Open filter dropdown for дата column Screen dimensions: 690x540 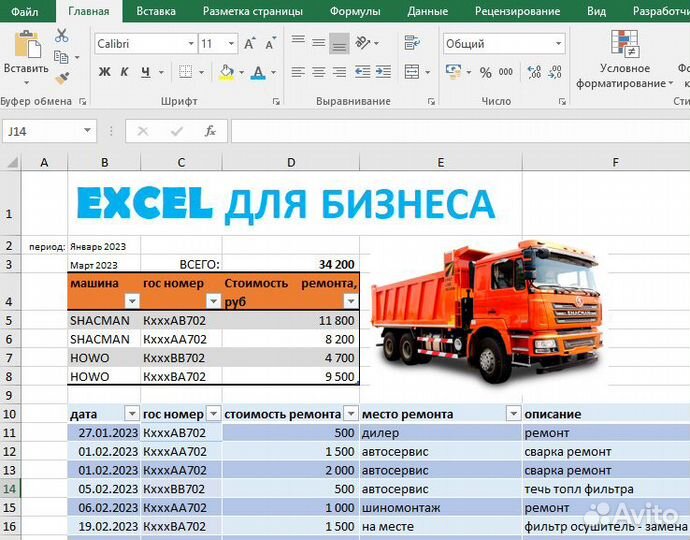click(132, 414)
